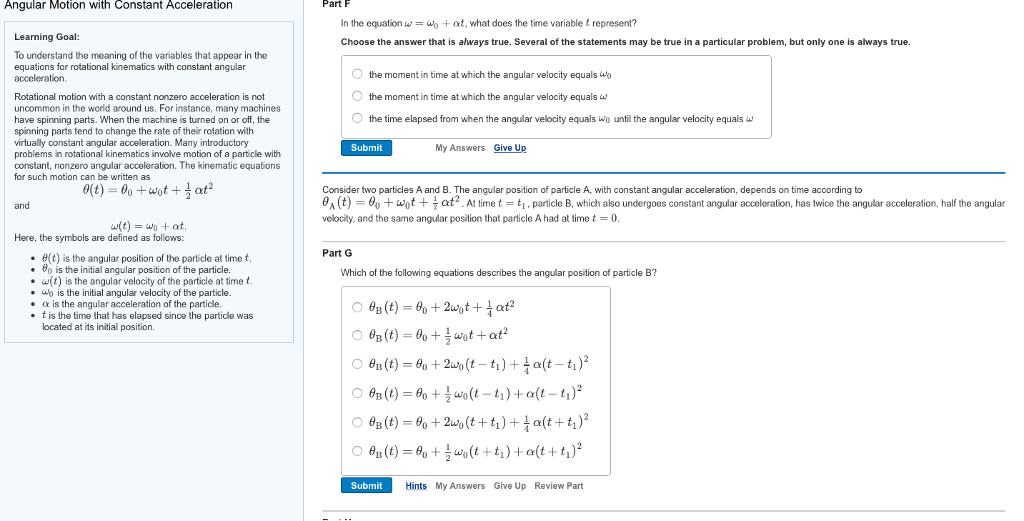Image resolution: width=1024 pixels, height=521 pixels.
Task: Click the Part F heading
Action: coord(336,5)
